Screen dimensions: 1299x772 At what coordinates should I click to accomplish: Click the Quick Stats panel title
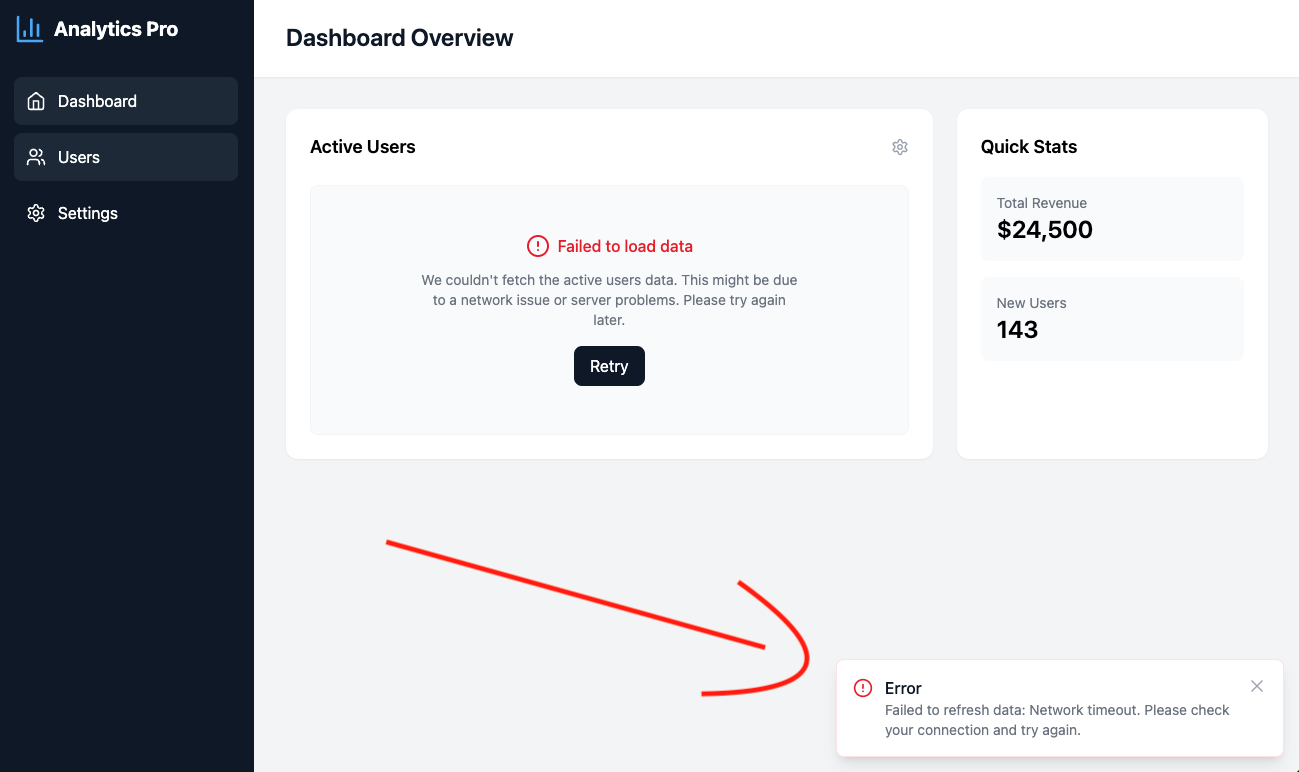pos(1029,147)
